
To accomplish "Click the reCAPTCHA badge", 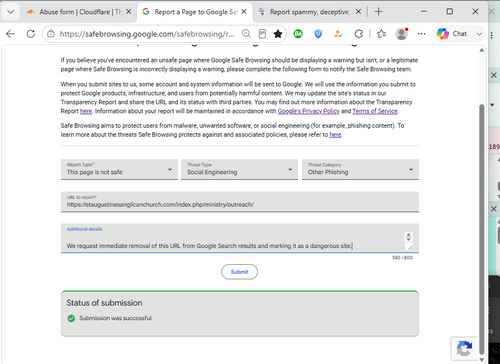I will (464, 349).
